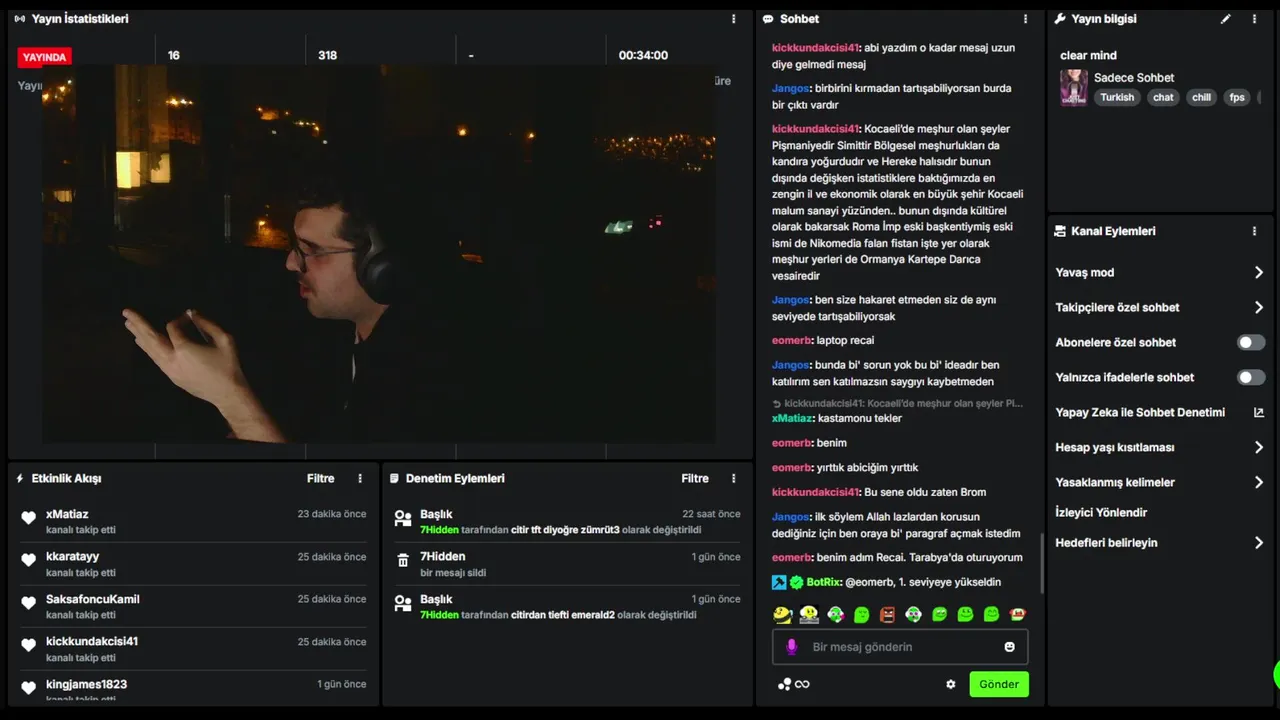
Task: Open emoji picker in message box
Action: coord(1010,647)
